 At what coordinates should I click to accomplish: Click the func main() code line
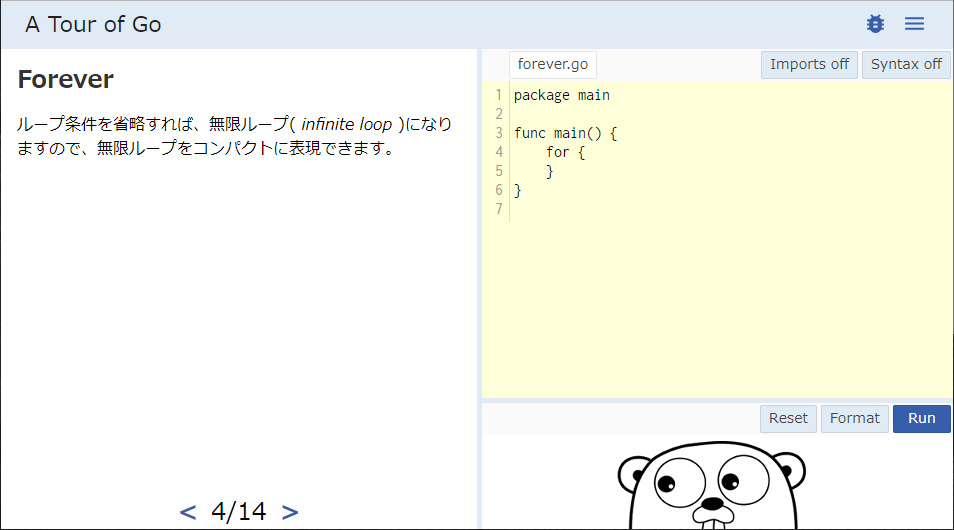point(565,133)
